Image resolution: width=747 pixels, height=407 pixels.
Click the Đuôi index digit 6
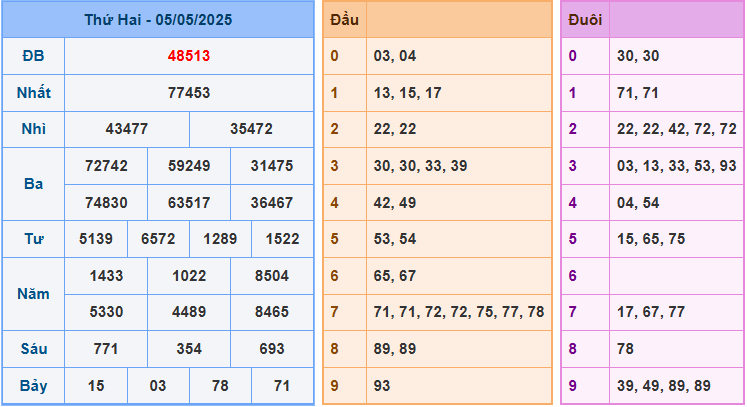tap(573, 275)
